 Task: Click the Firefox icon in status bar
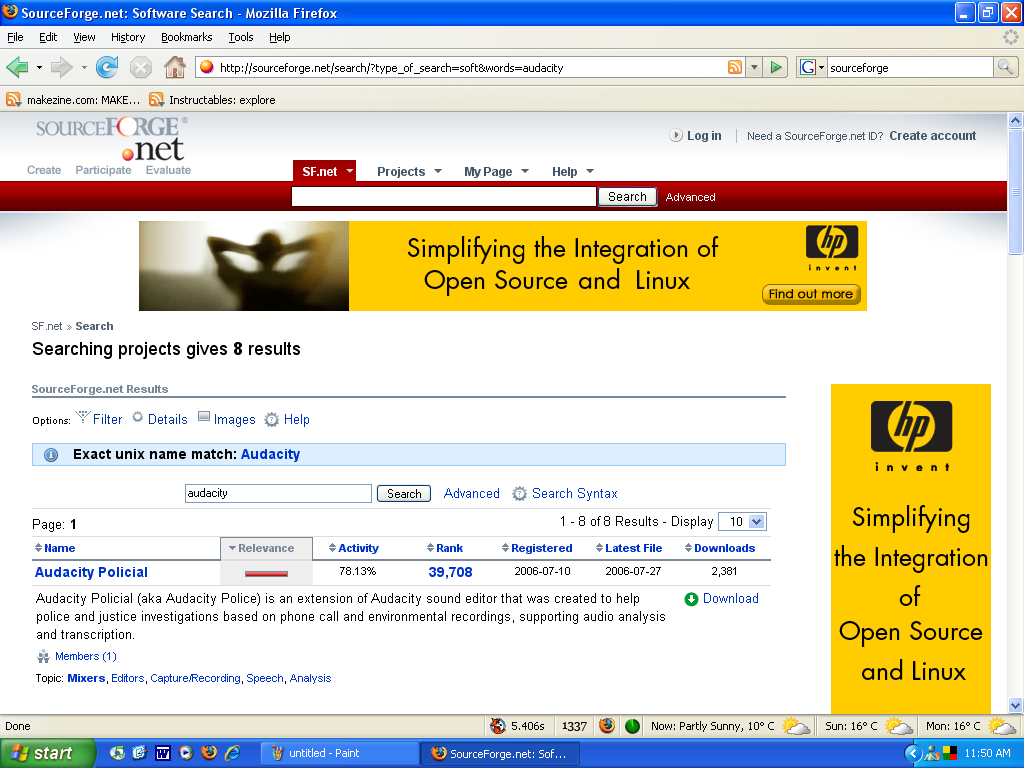click(x=607, y=726)
